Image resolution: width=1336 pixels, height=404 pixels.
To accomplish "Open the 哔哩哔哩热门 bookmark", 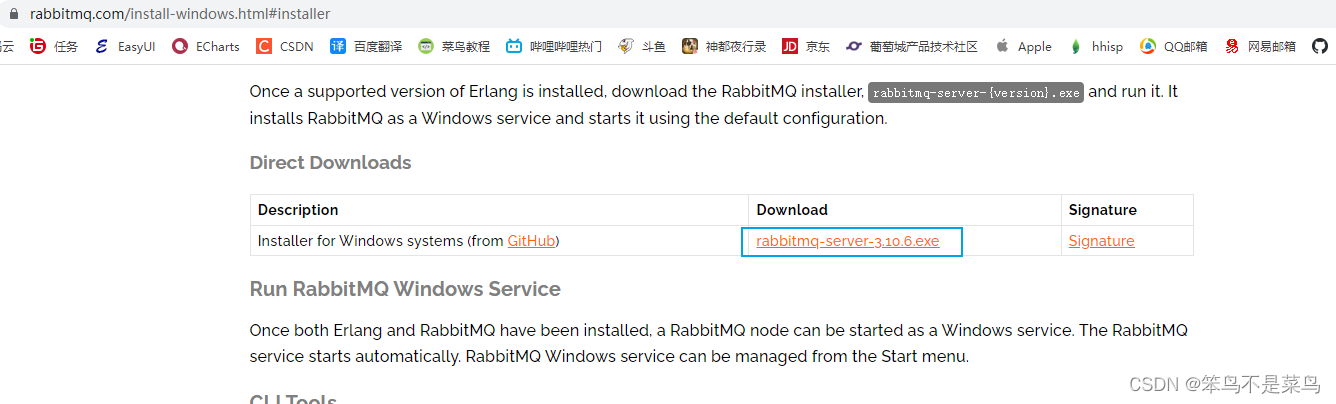I will pyautogui.click(x=554, y=46).
